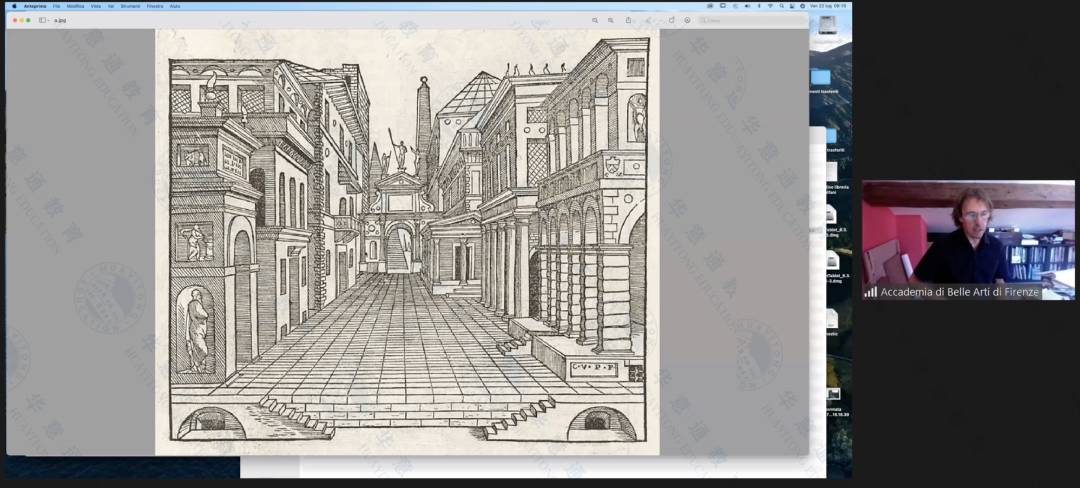Open Spotlight search in menu bar
Viewport: 1080px width, 488px height.
[x=782, y=6]
